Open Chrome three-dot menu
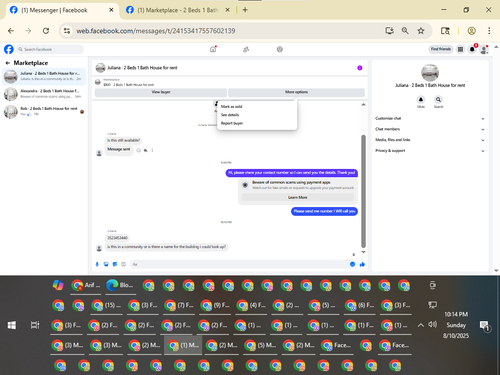The height and width of the screenshot is (375, 500). 489,31
